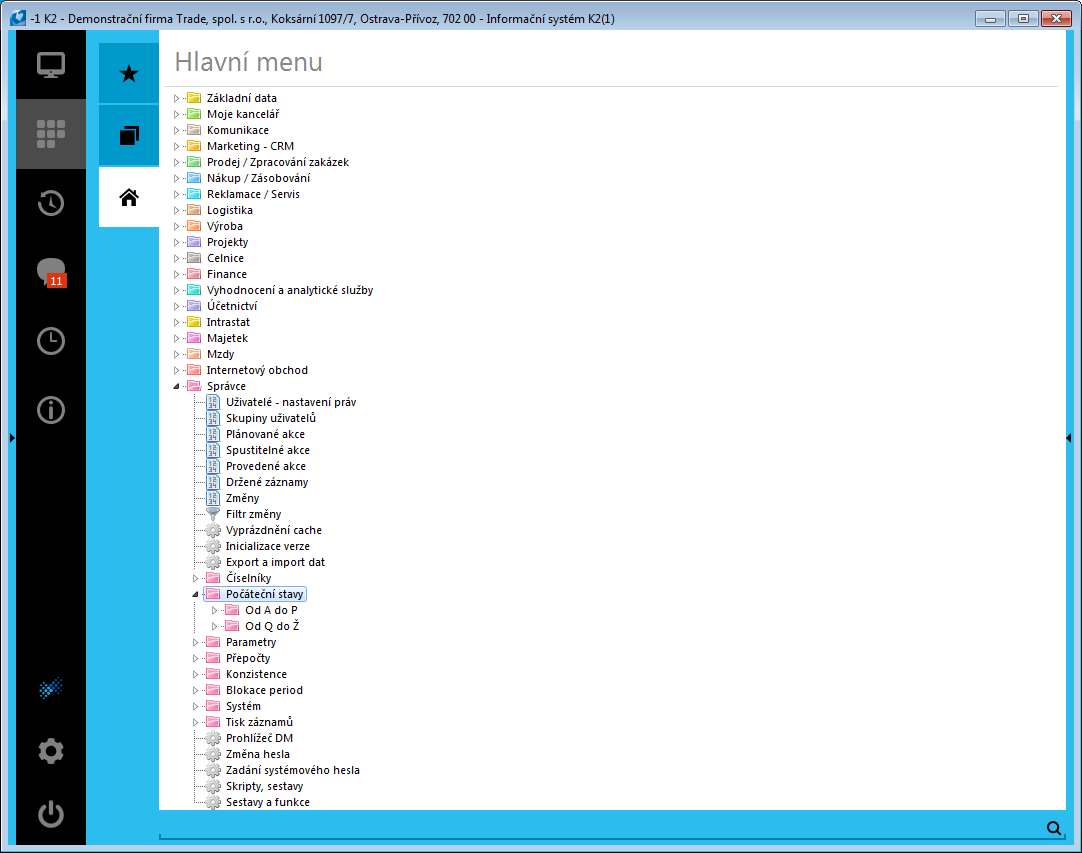Select Výroba tree item
Image resolution: width=1082 pixels, height=853 pixels.
[x=225, y=226]
